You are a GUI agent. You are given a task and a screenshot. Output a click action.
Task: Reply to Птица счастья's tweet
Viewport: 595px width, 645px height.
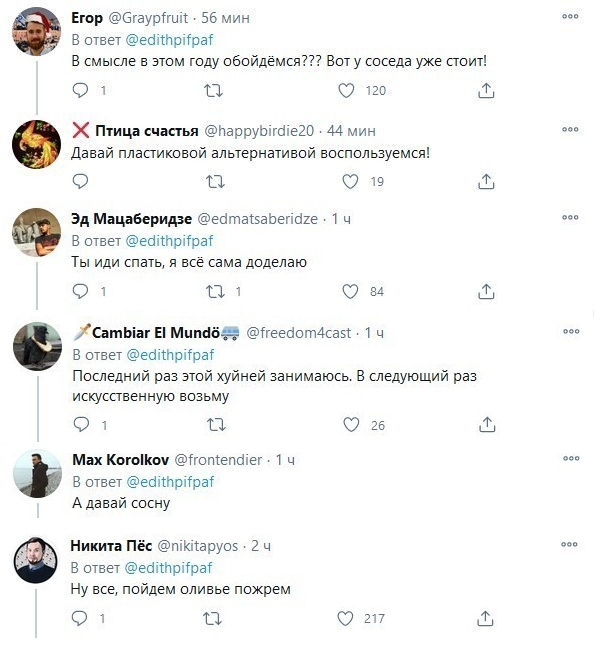80,181
